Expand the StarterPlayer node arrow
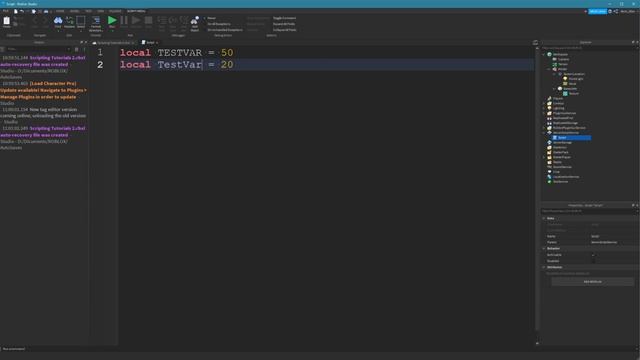The height and width of the screenshot is (360, 640). (x=544, y=157)
